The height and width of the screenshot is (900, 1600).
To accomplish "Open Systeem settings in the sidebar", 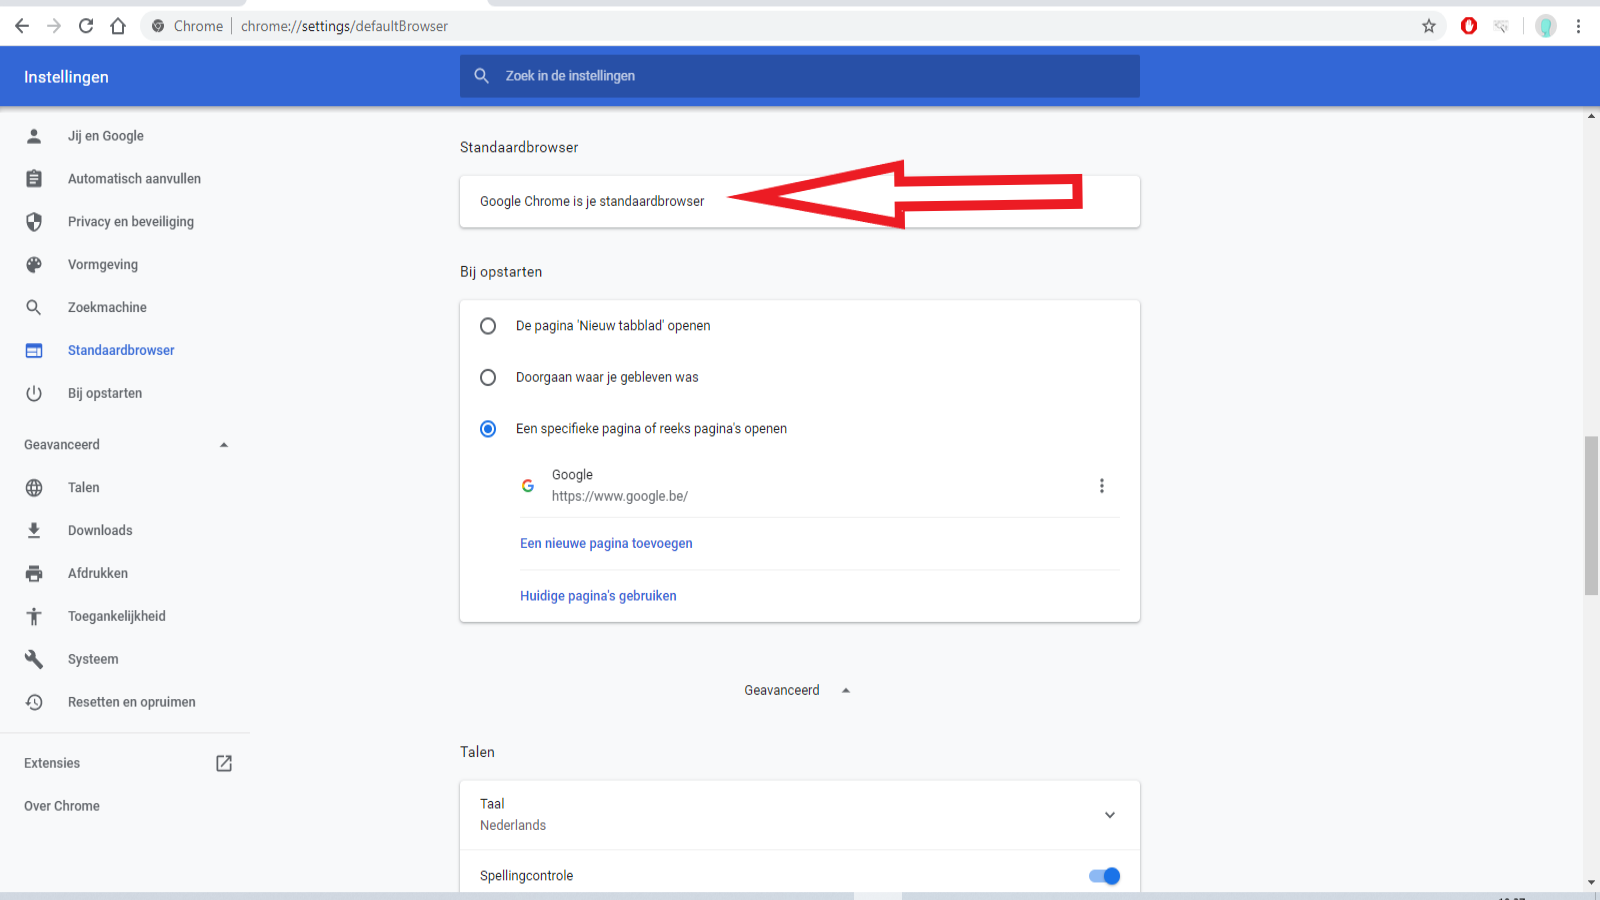I will pos(93,660).
